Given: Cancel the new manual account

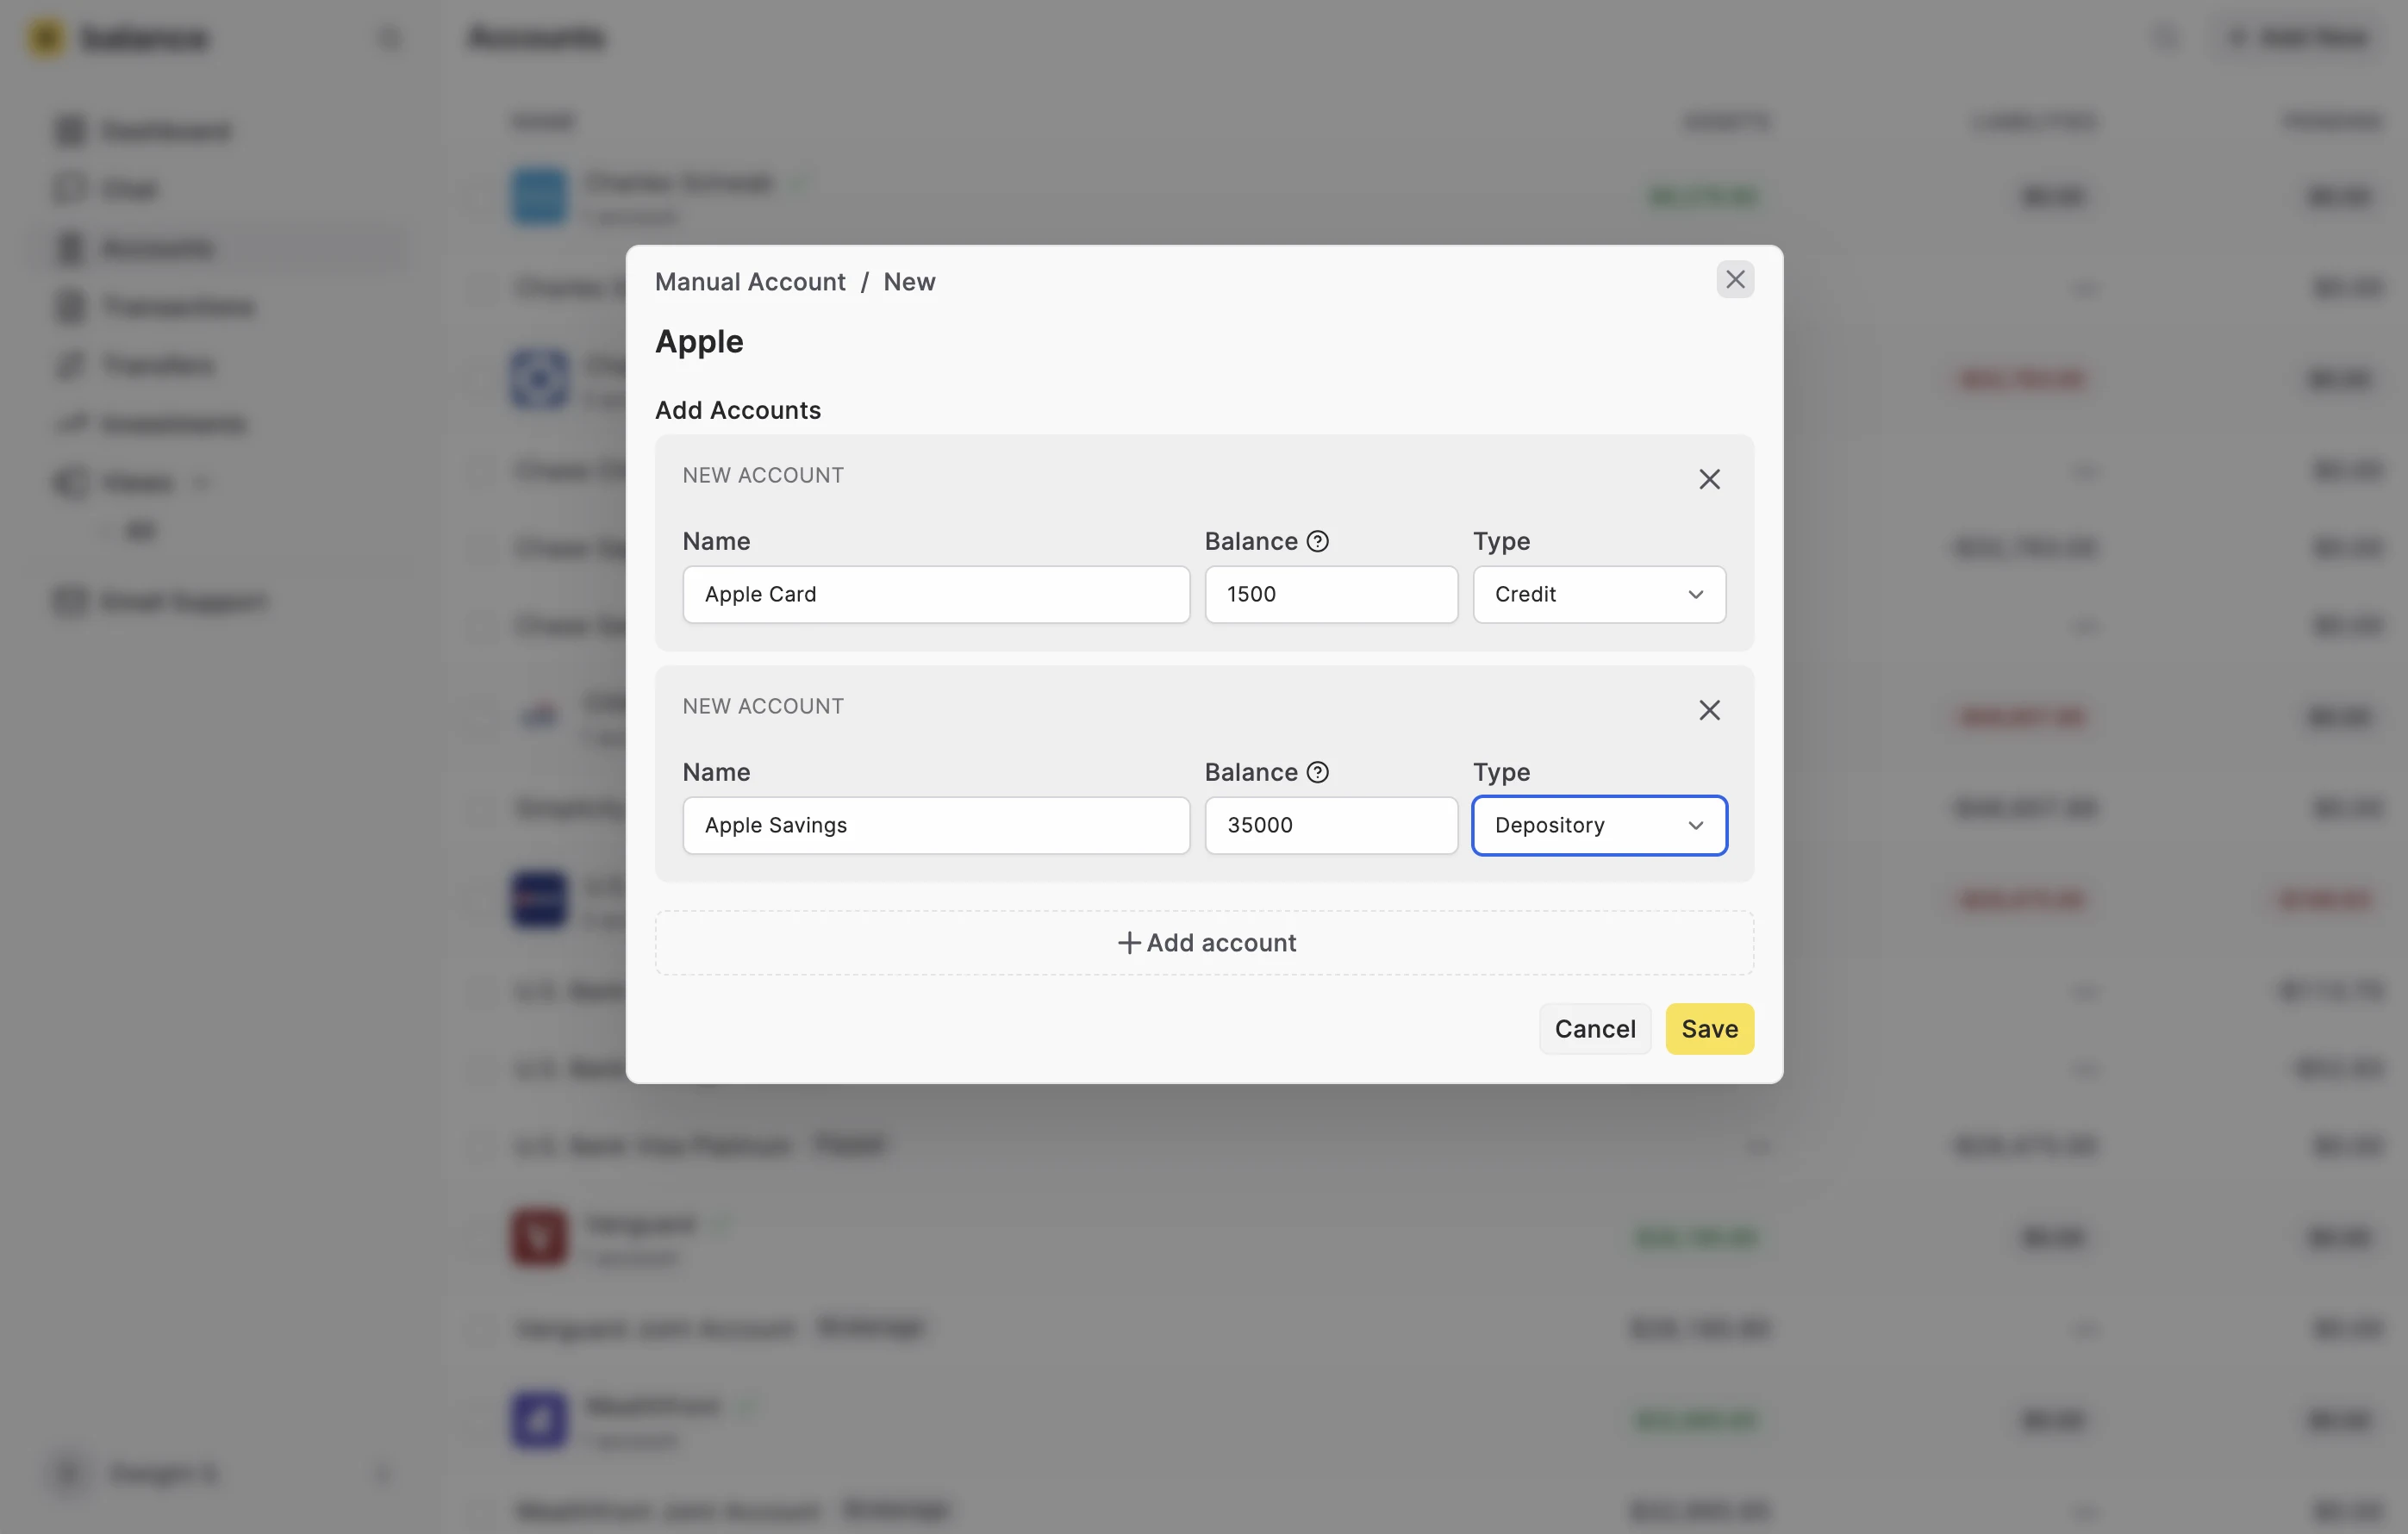Looking at the screenshot, I should pos(1595,1028).
